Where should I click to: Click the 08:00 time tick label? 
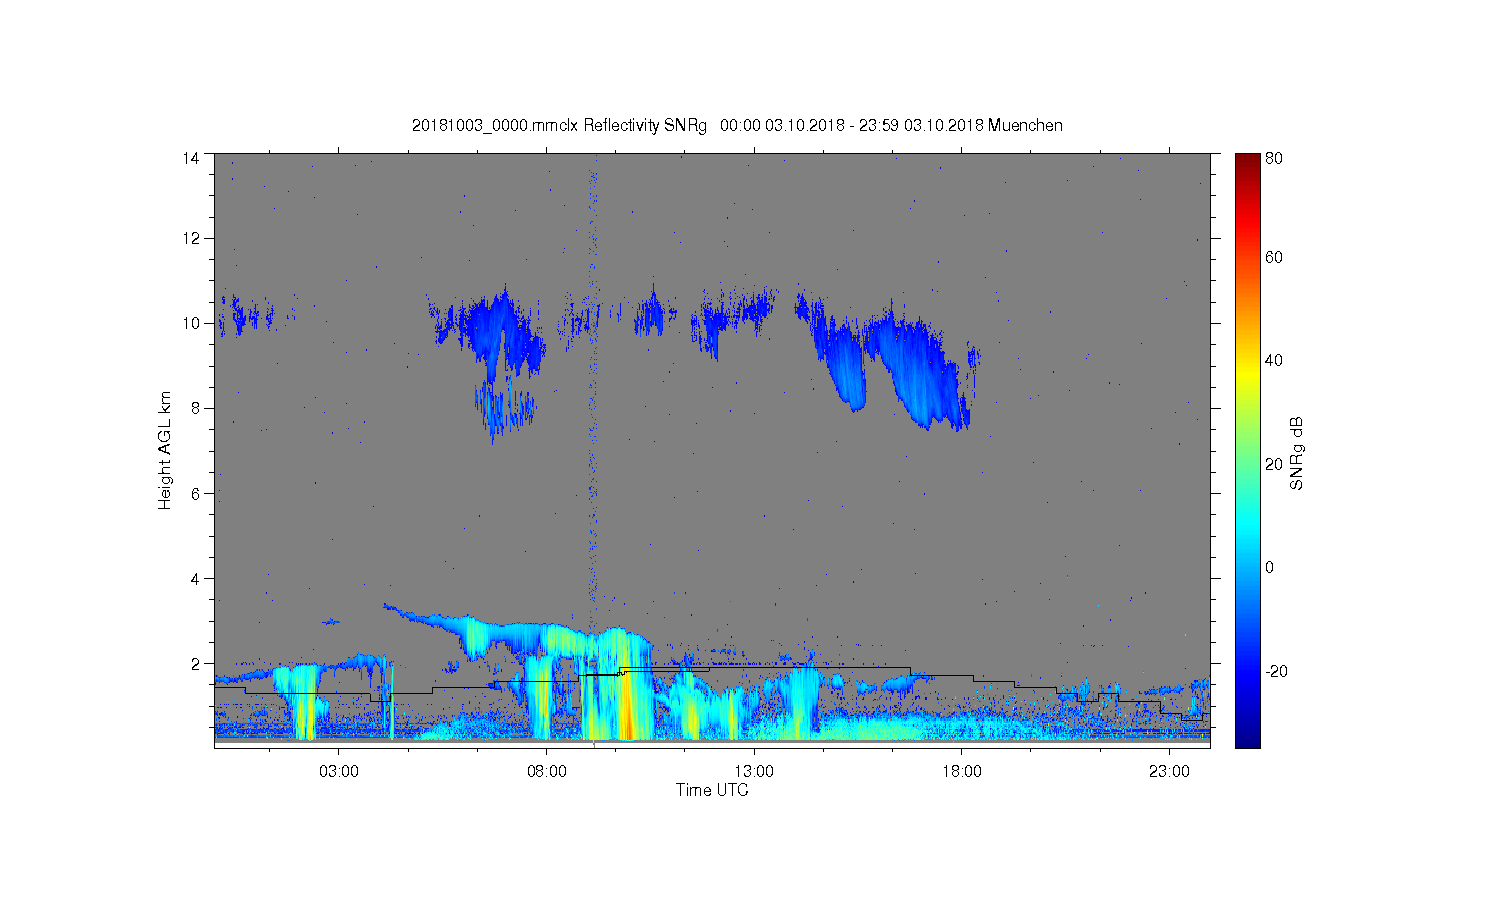pyautogui.click(x=547, y=772)
